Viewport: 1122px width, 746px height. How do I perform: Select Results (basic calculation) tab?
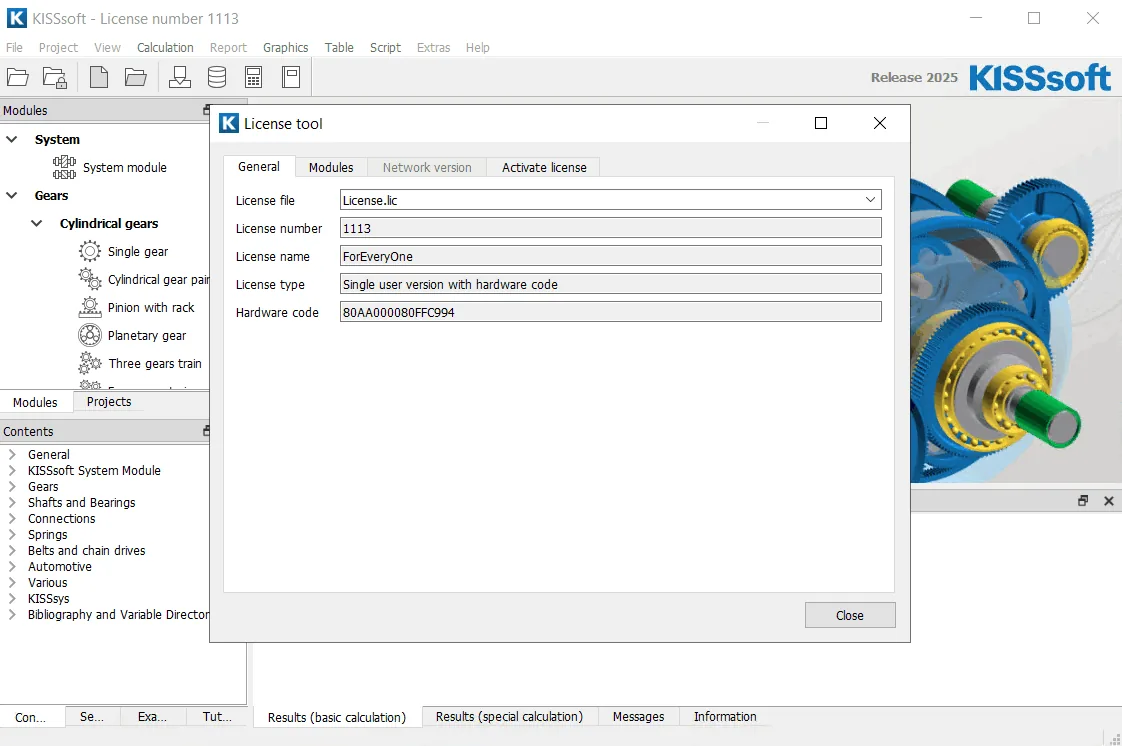337,717
